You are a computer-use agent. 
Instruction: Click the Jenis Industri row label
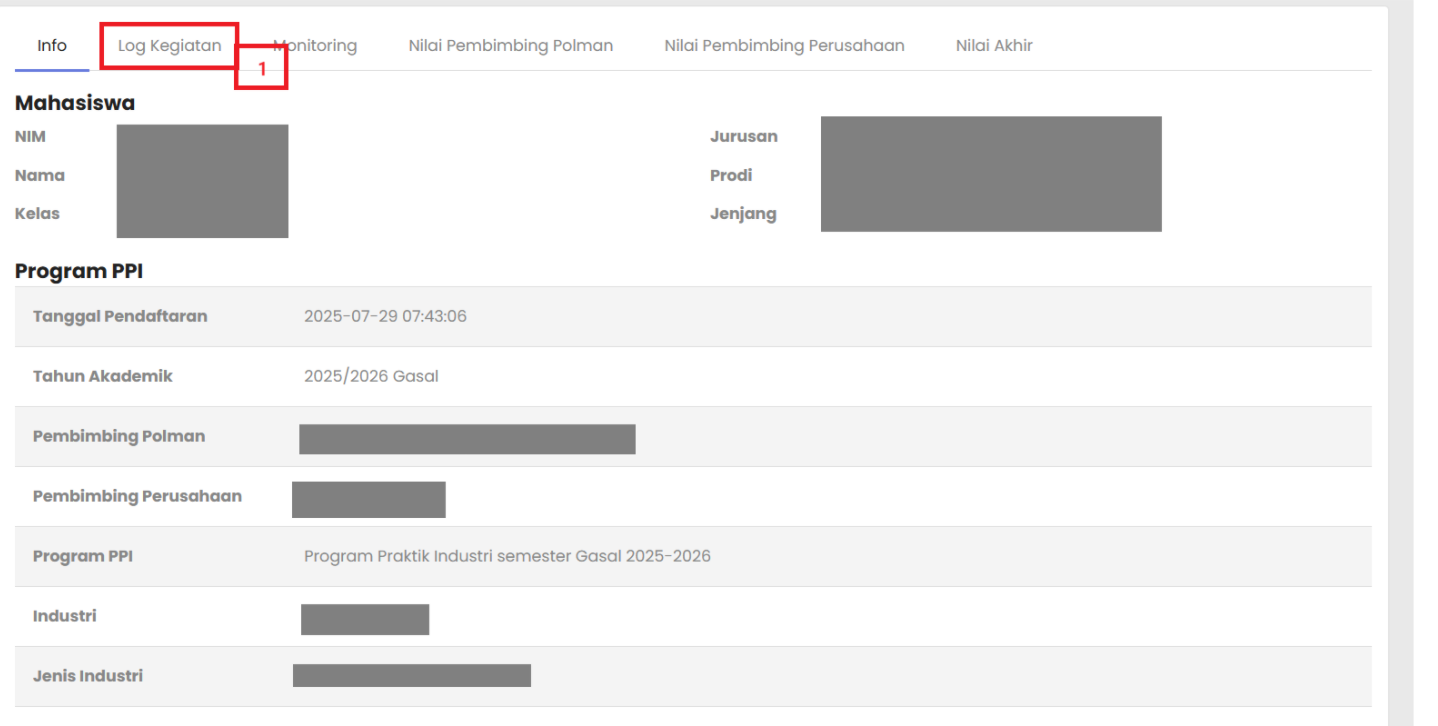click(x=88, y=677)
